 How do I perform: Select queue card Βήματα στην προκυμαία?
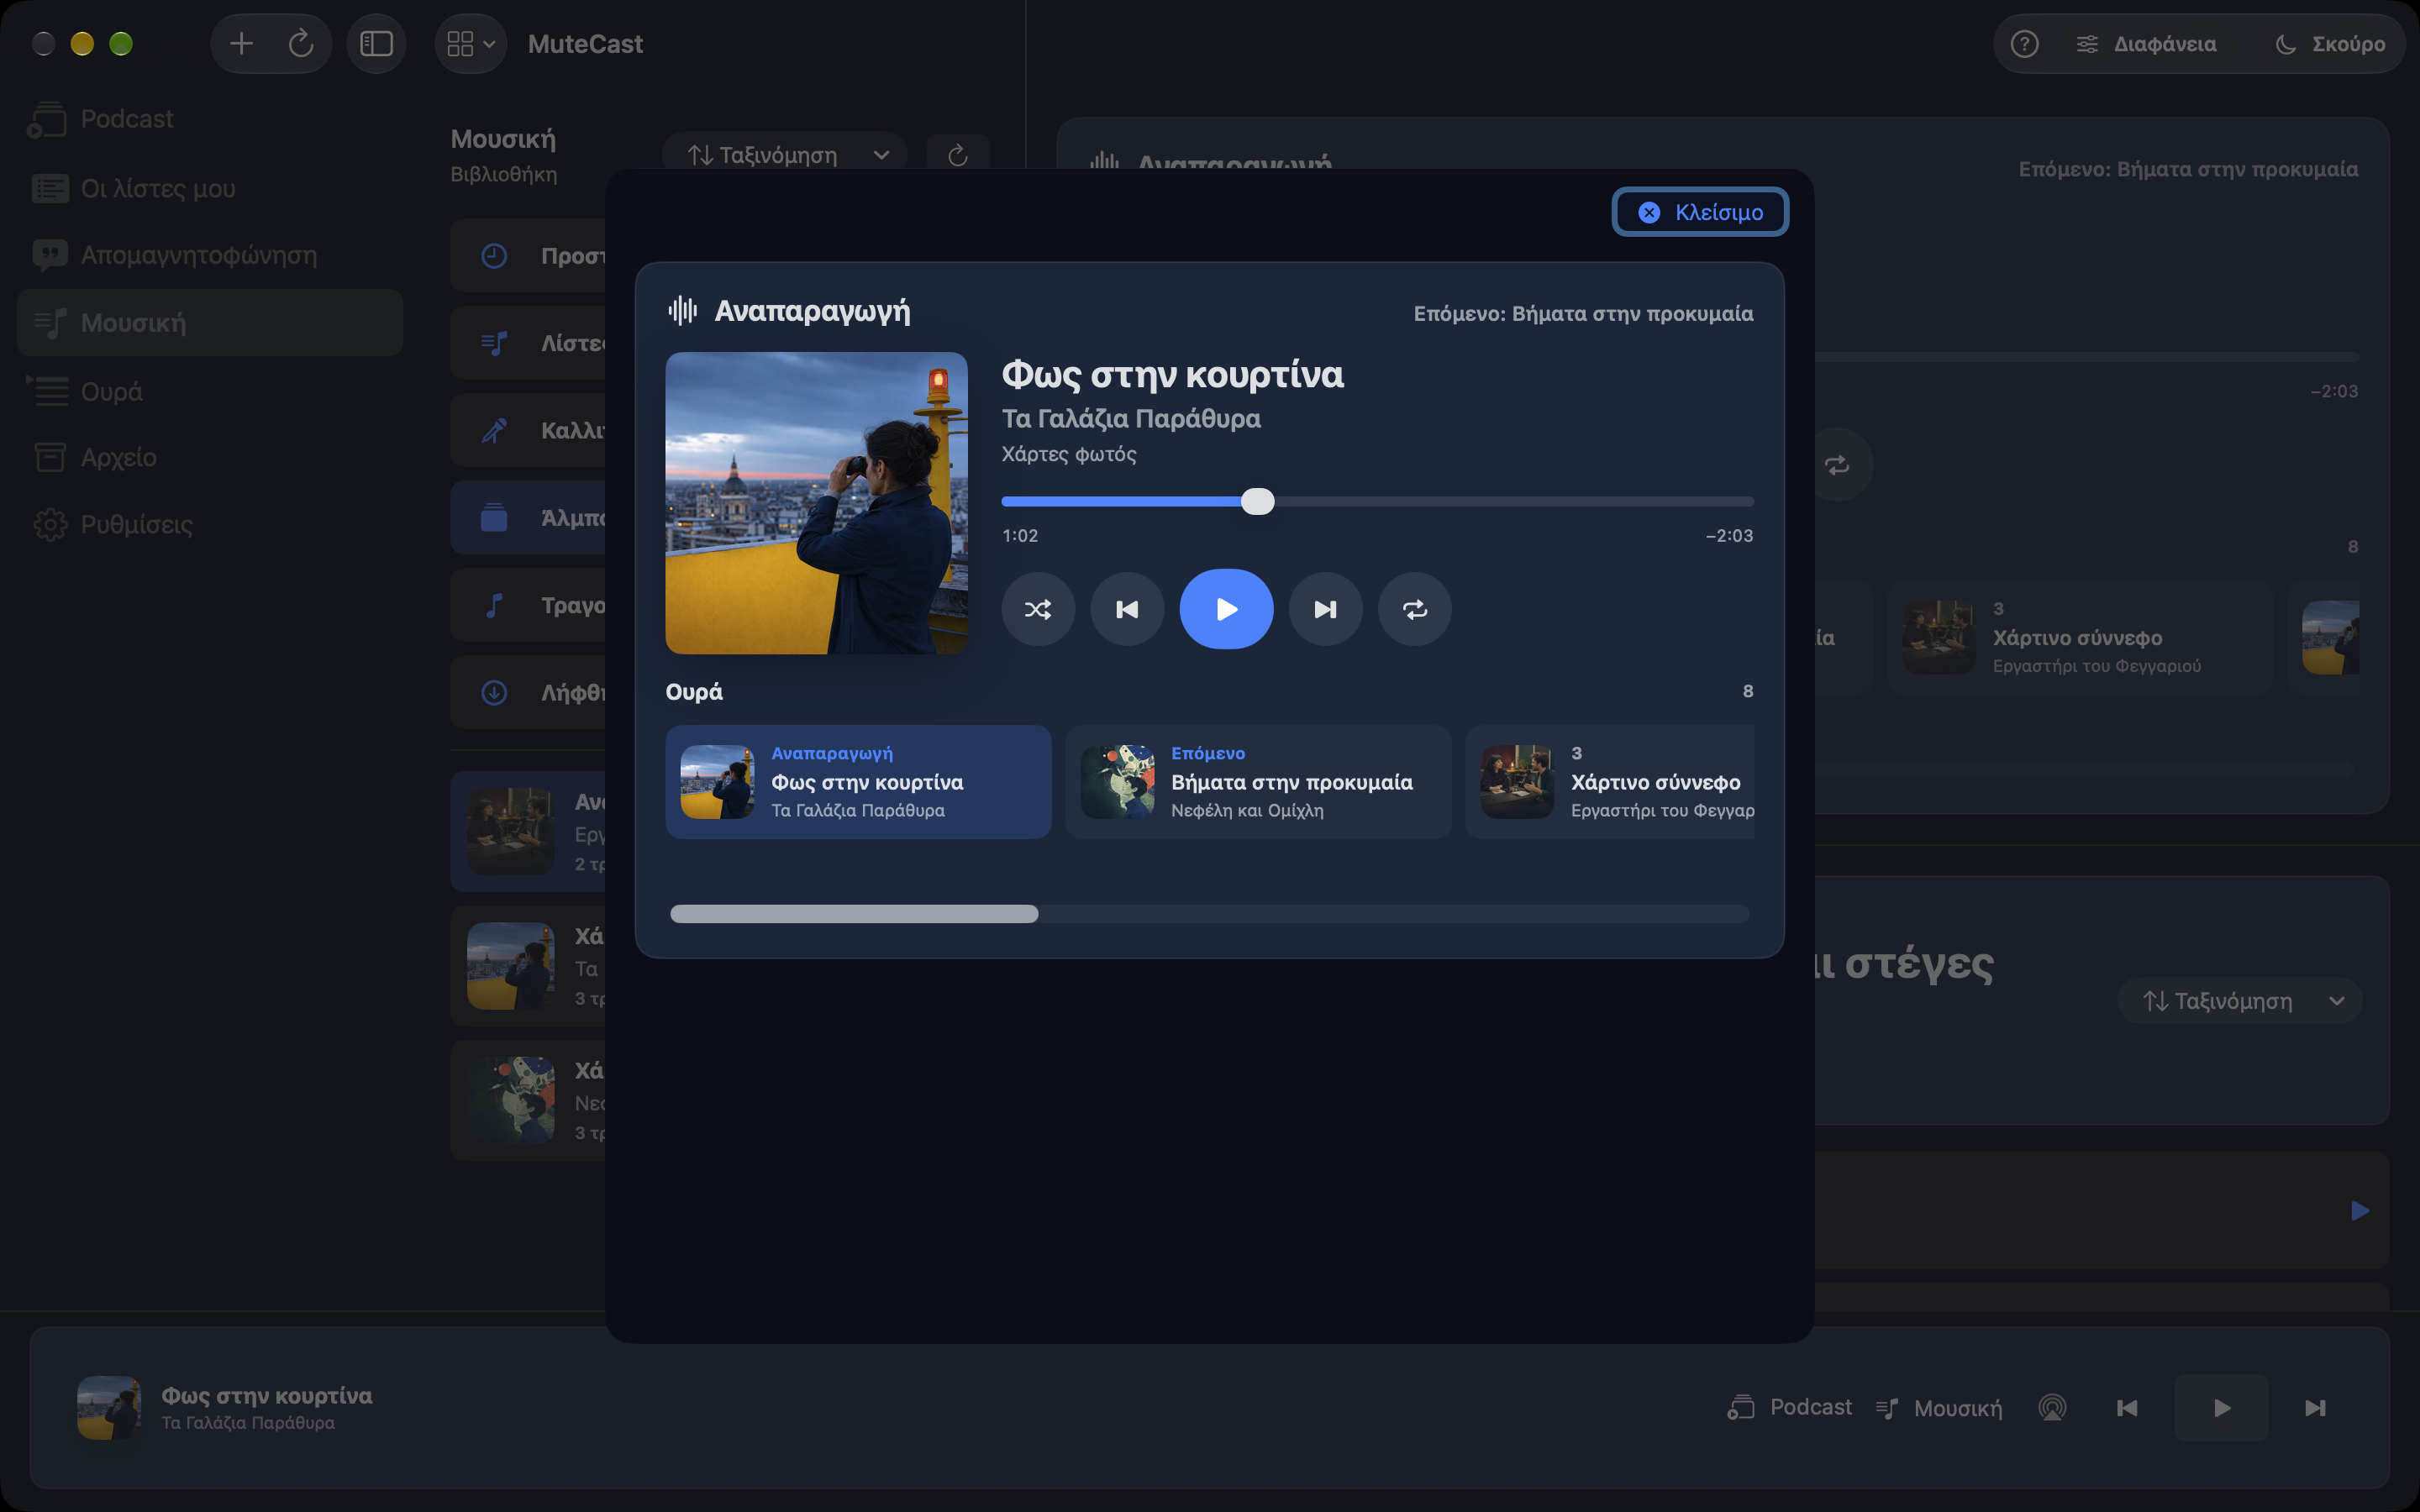(x=1257, y=782)
